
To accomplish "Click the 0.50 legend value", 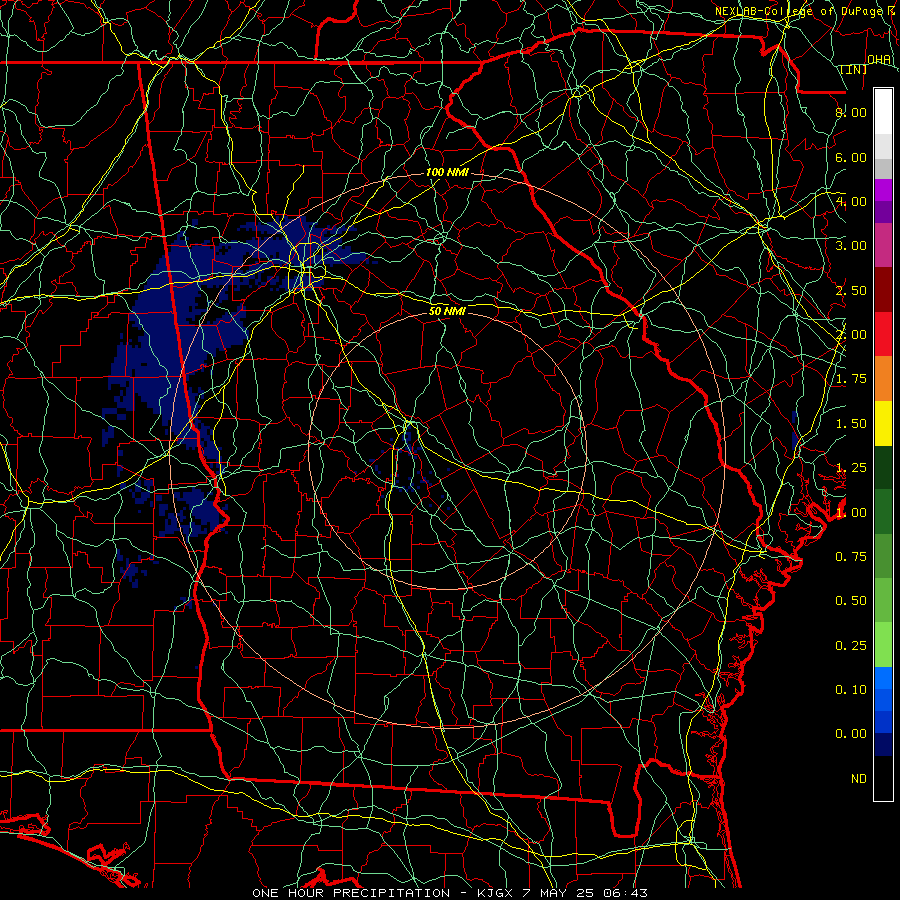I will click(851, 601).
